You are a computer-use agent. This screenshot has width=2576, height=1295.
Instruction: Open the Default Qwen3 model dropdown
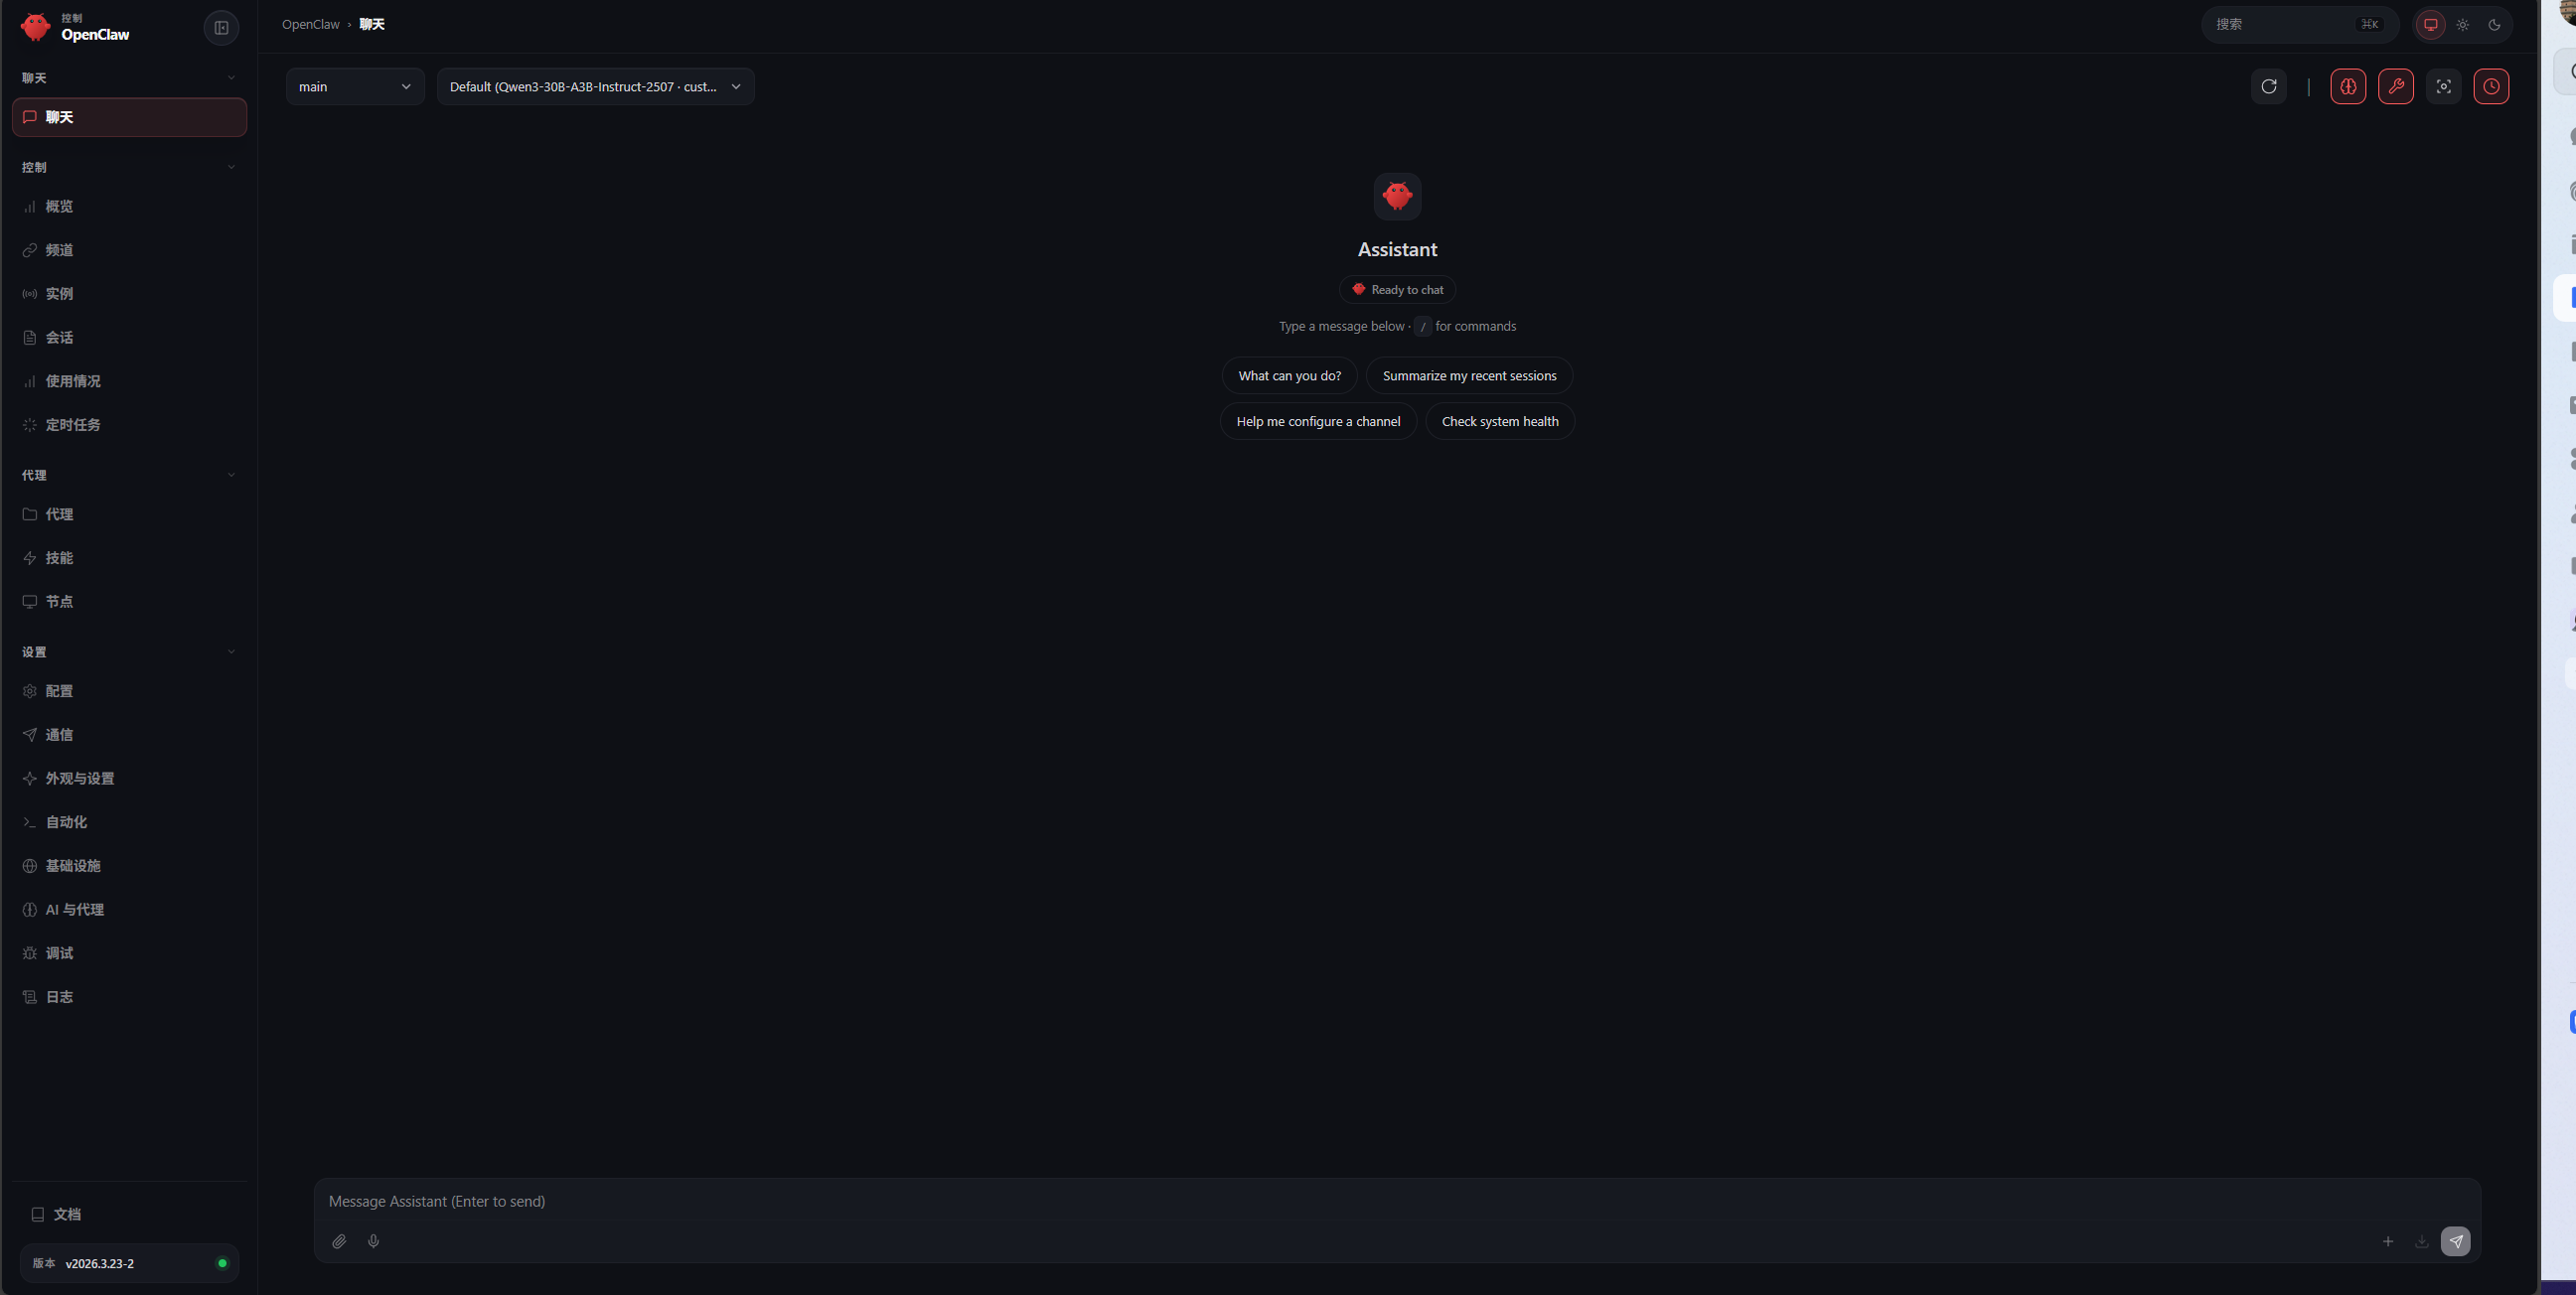[x=595, y=87]
